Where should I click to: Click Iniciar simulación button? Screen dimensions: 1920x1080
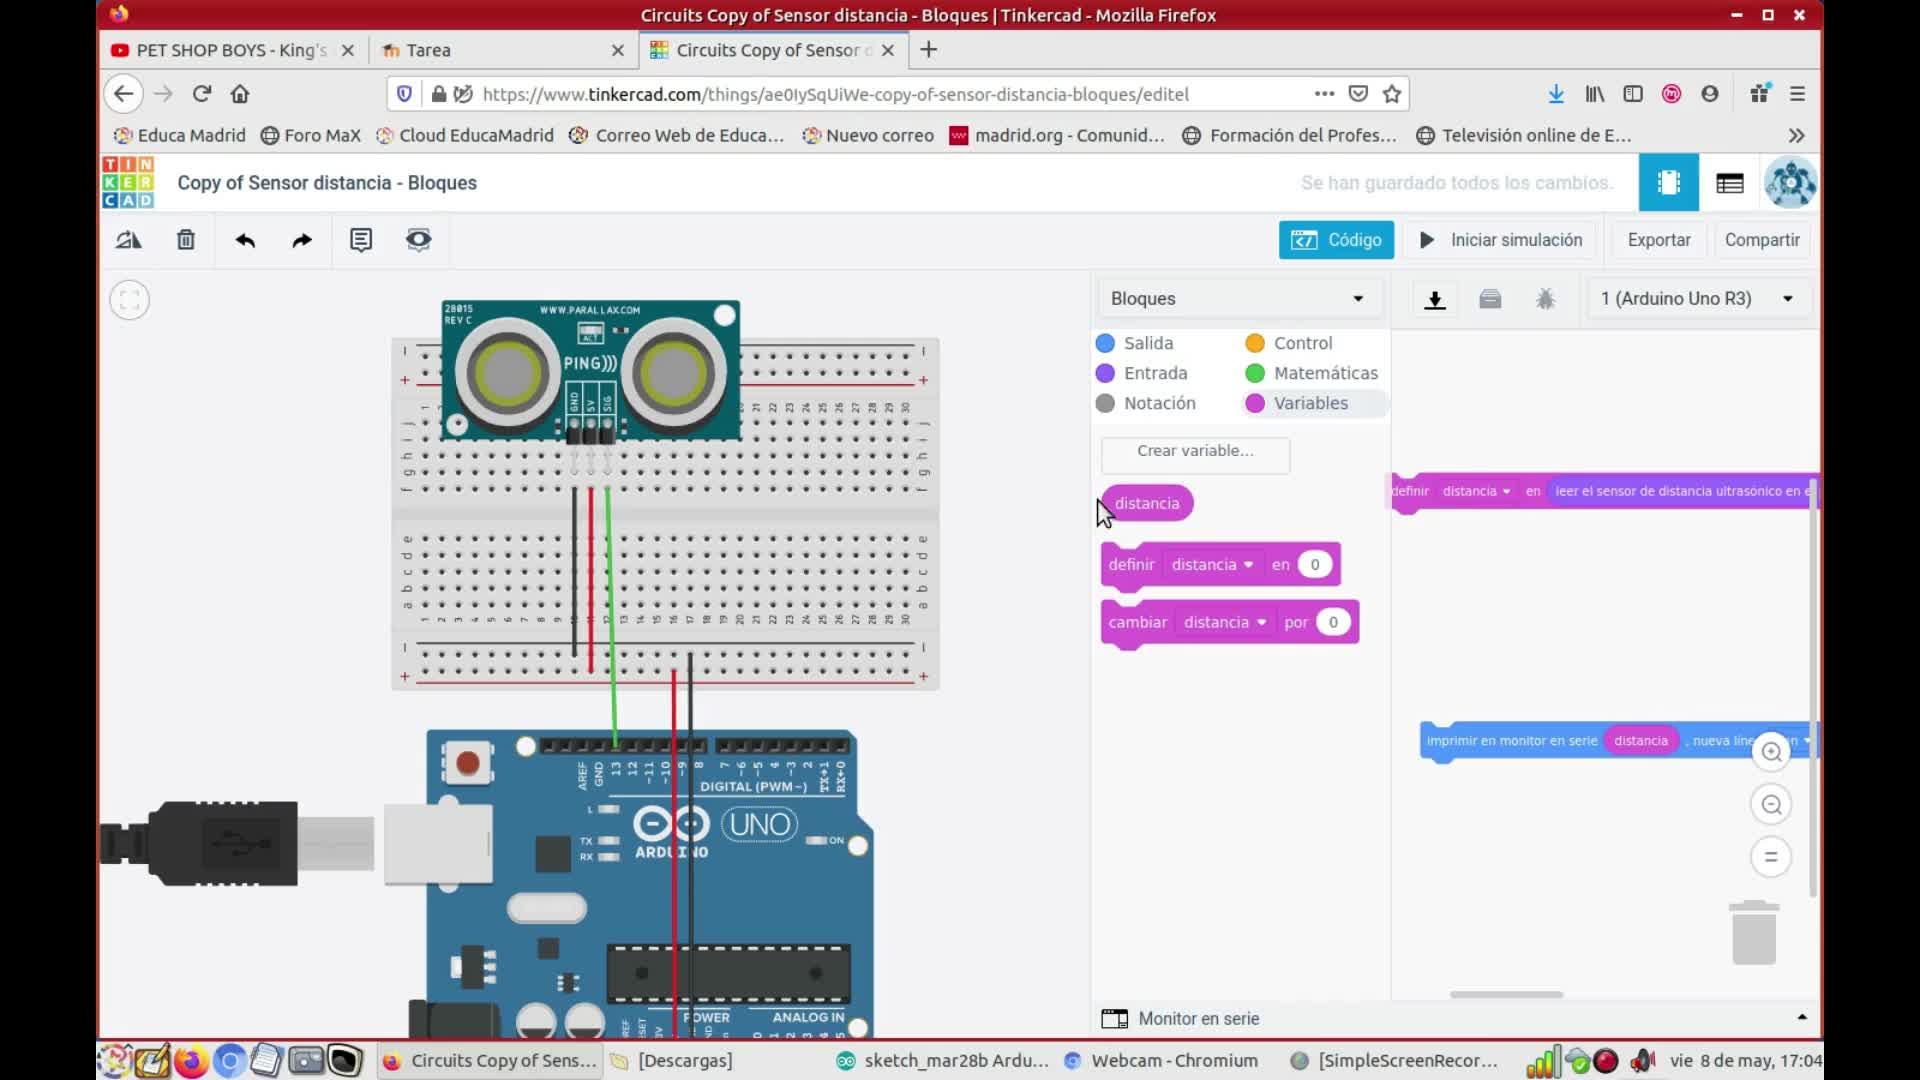(x=1502, y=240)
